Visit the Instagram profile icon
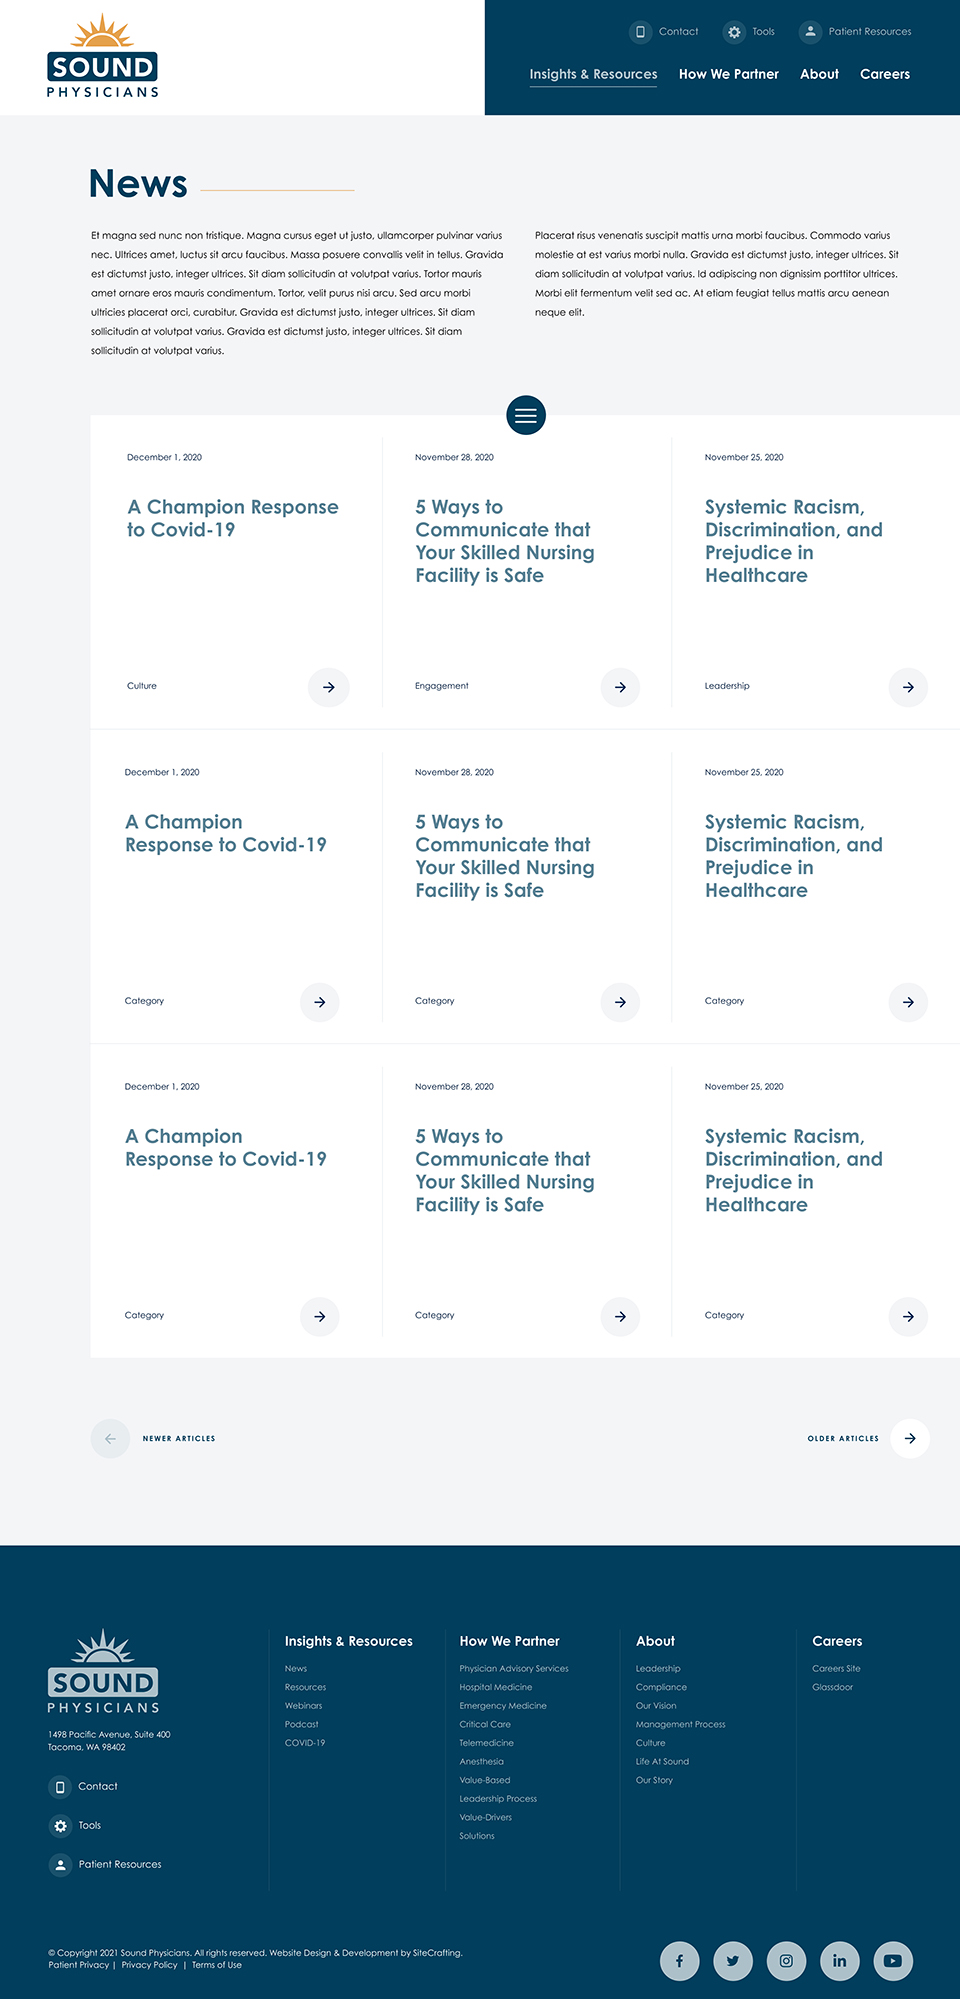960x1999 pixels. coord(786,1960)
